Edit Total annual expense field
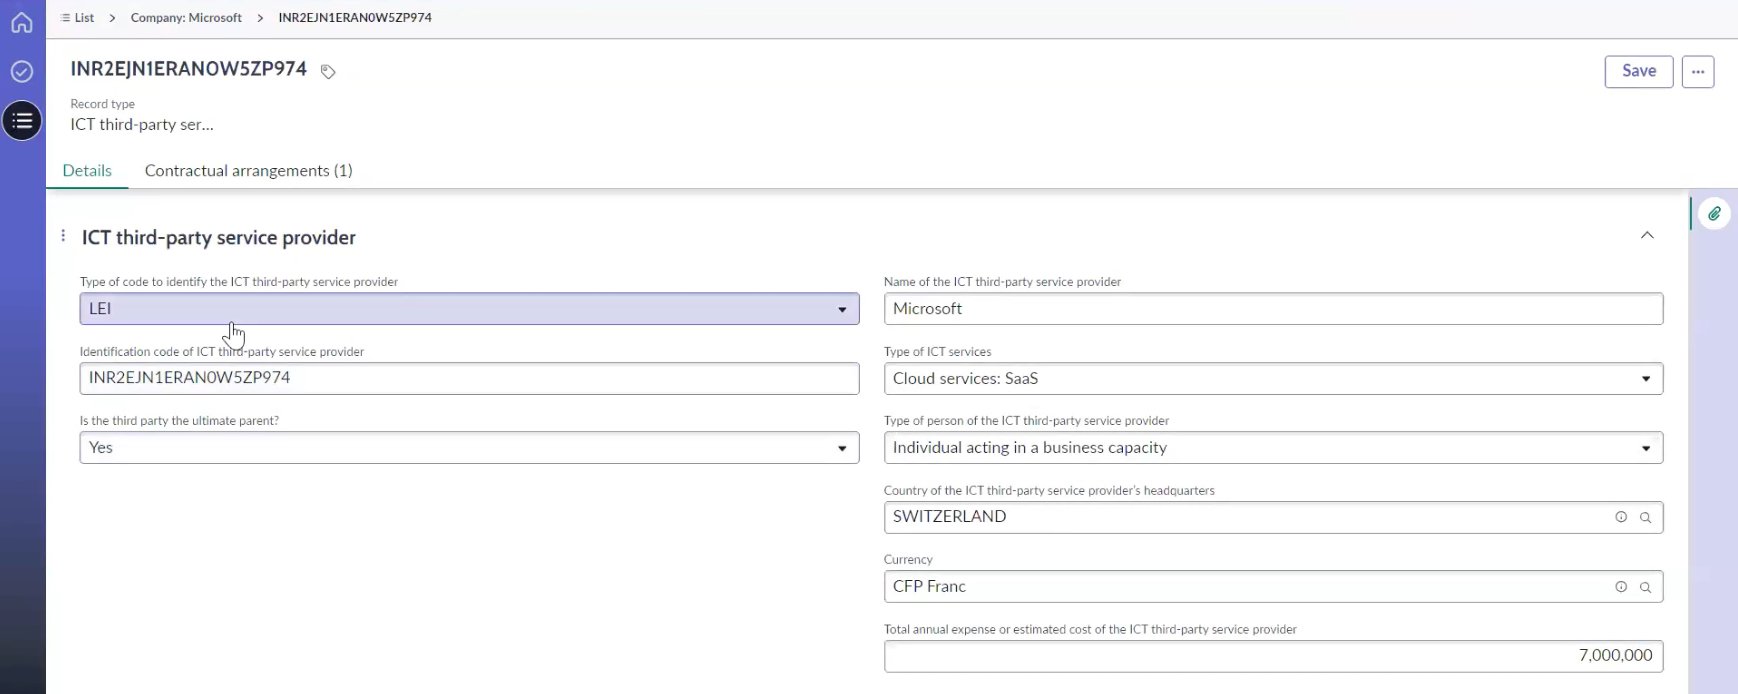 pyautogui.click(x=1273, y=656)
